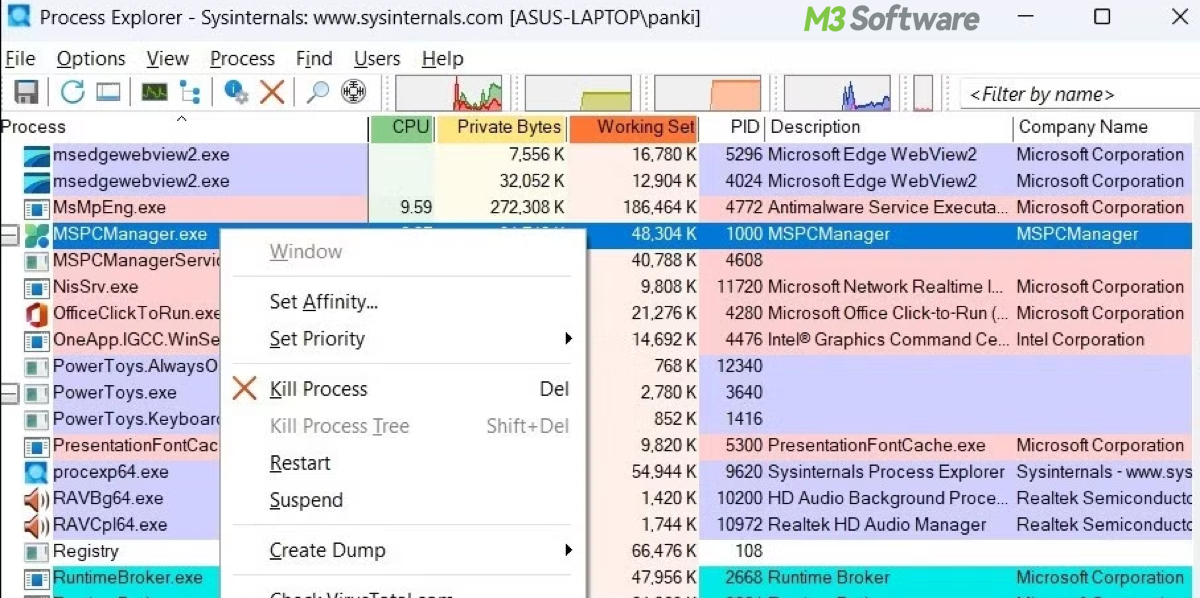Select Restart in the context menu
This screenshot has height=598, width=1200.
tap(402, 463)
